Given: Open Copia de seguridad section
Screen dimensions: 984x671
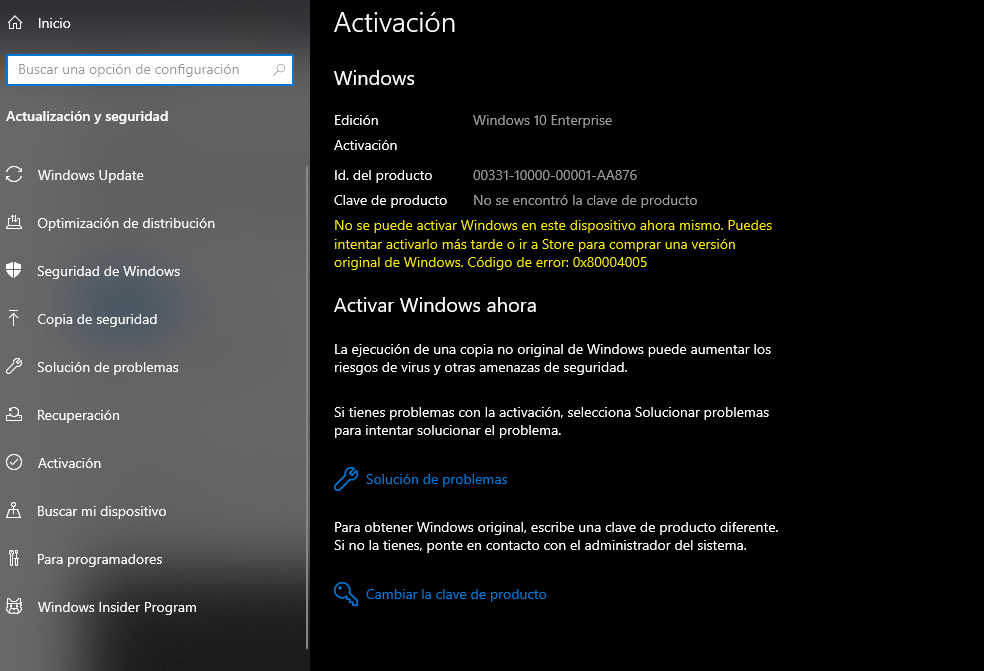Looking at the screenshot, I should [97, 319].
